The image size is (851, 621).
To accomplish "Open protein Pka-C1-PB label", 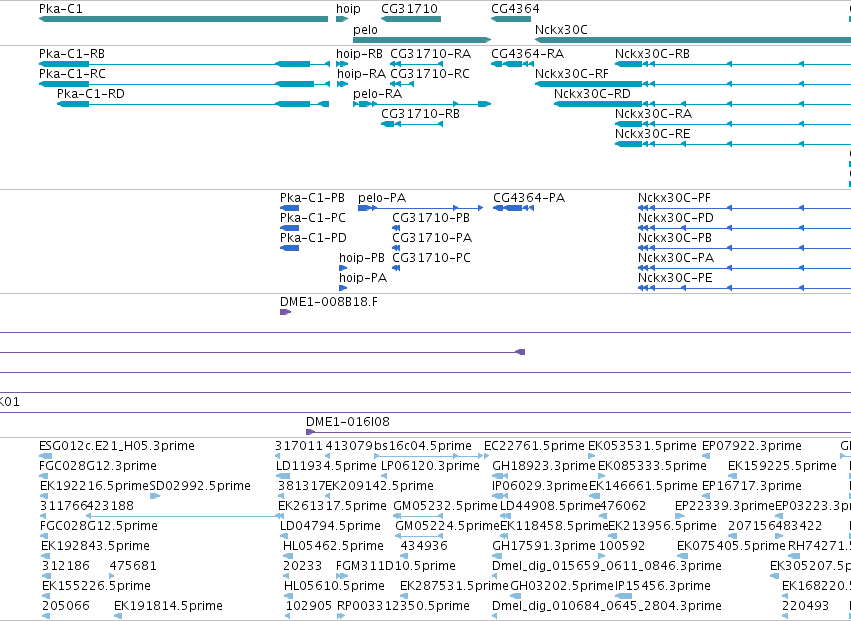I will 313,198.
